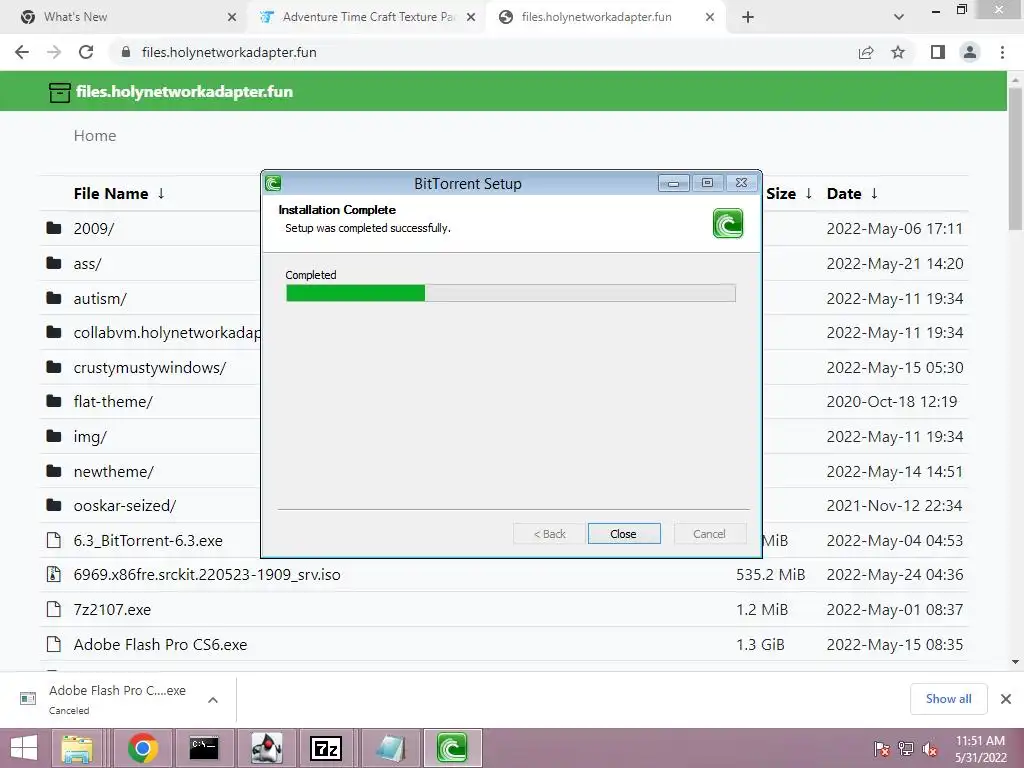Click Close in BitTorrent Setup
The width and height of the screenshot is (1024, 768).
[x=624, y=534]
